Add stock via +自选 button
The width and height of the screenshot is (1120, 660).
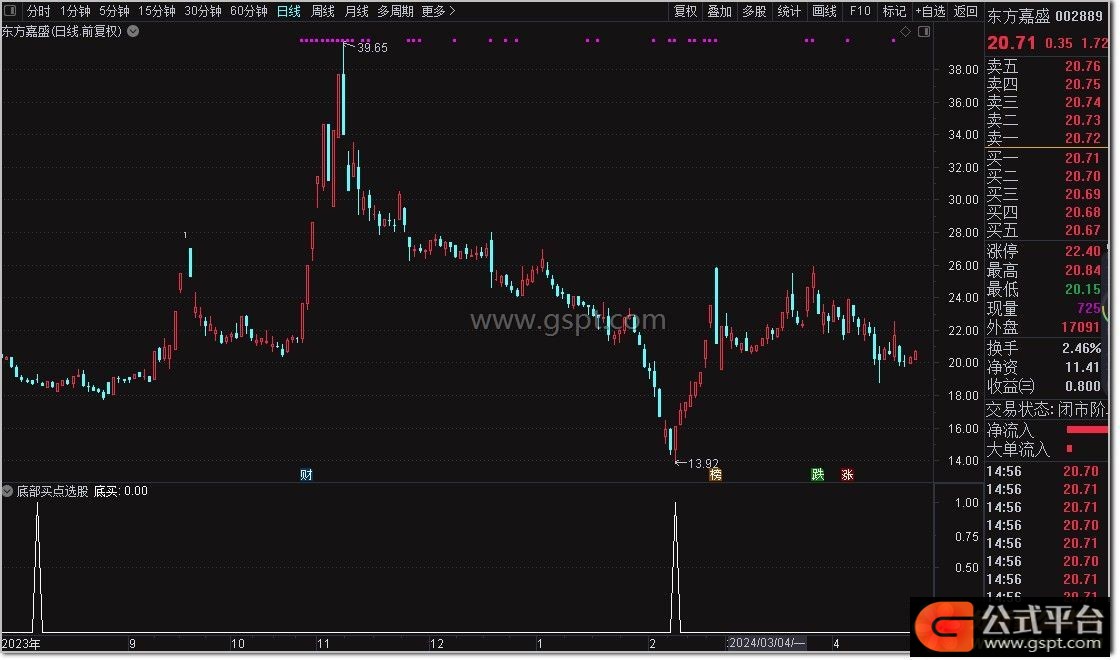click(x=930, y=11)
